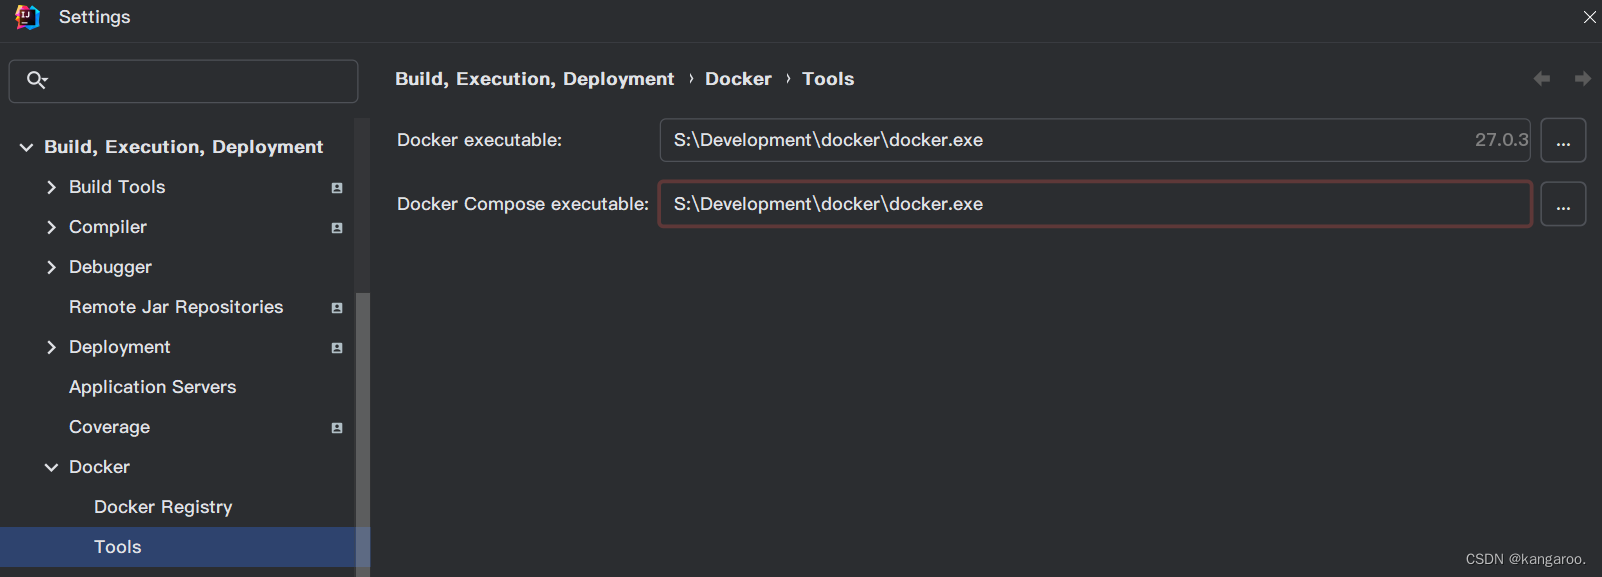This screenshot has height=577, width=1602.
Task: Open Build Tools settings page
Action: pos(117,187)
